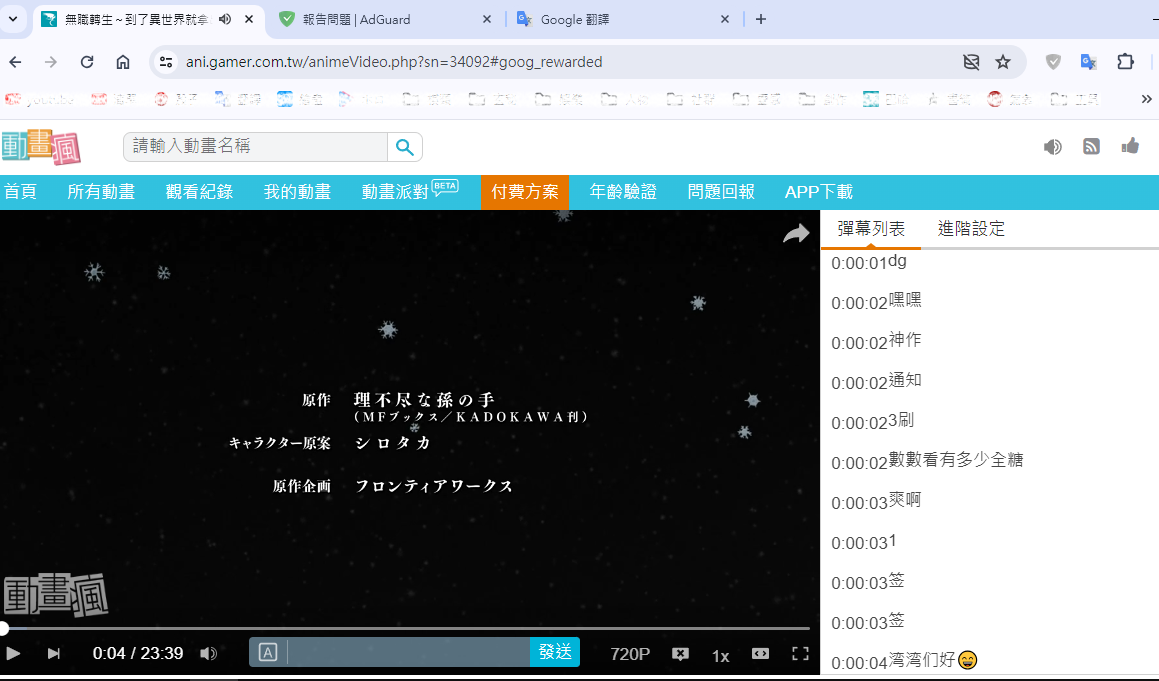Expand hidden bookmarks with the chevron
Image resolution: width=1159 pixels, height=681 pixels.
tap(1145, 99)
